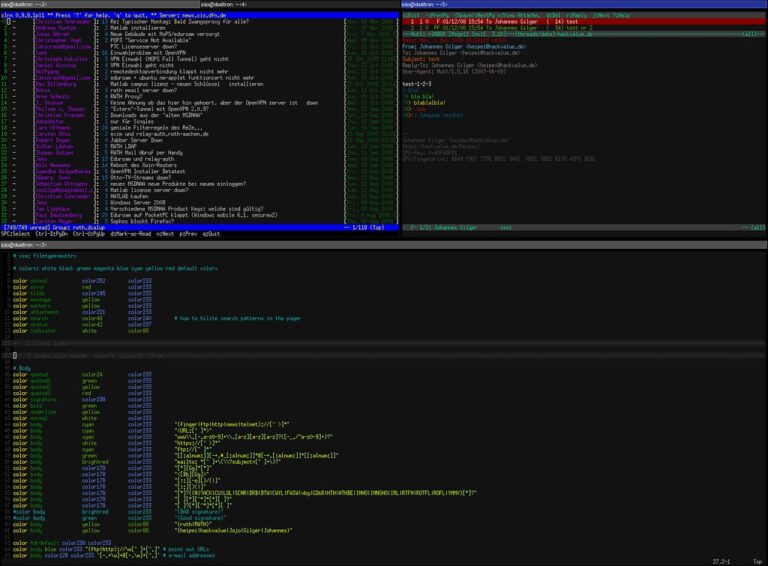Click 'n:Next' hint in slrn footer
Screen dimensions: 768x566
tap(165, 234)
